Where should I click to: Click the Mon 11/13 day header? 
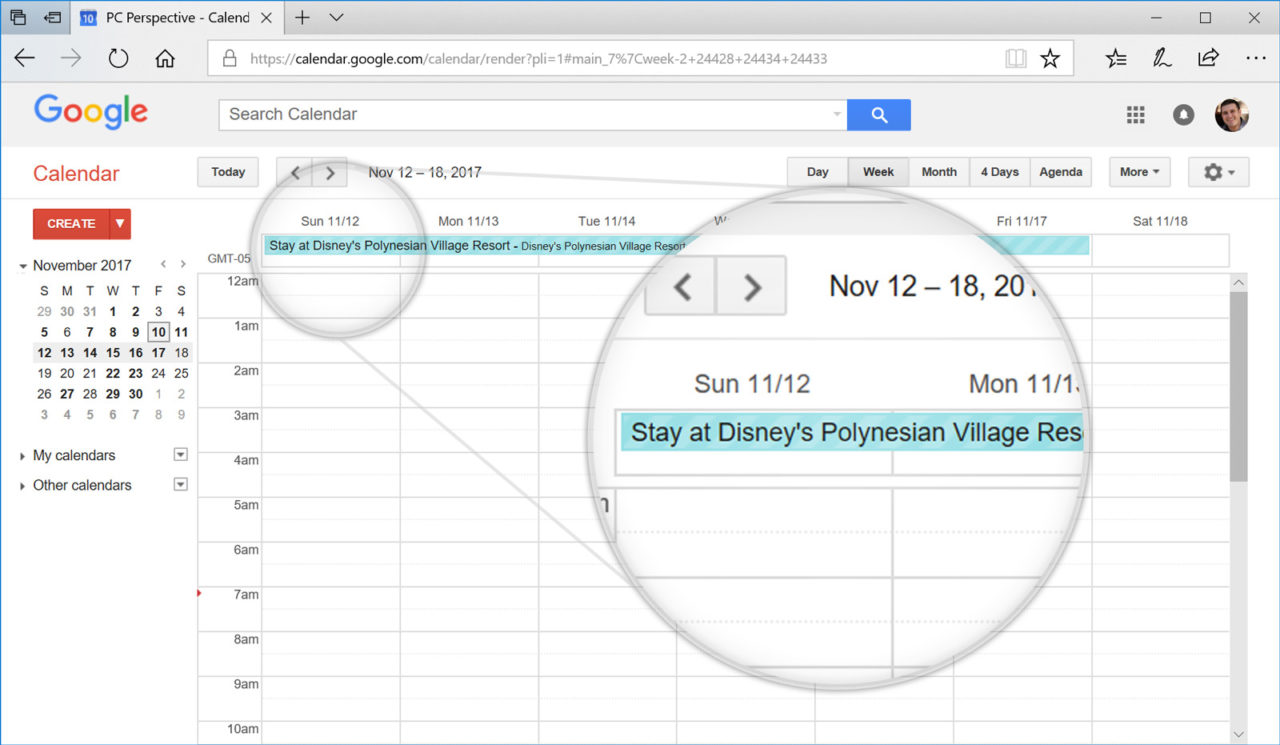(x=468, y=221)
